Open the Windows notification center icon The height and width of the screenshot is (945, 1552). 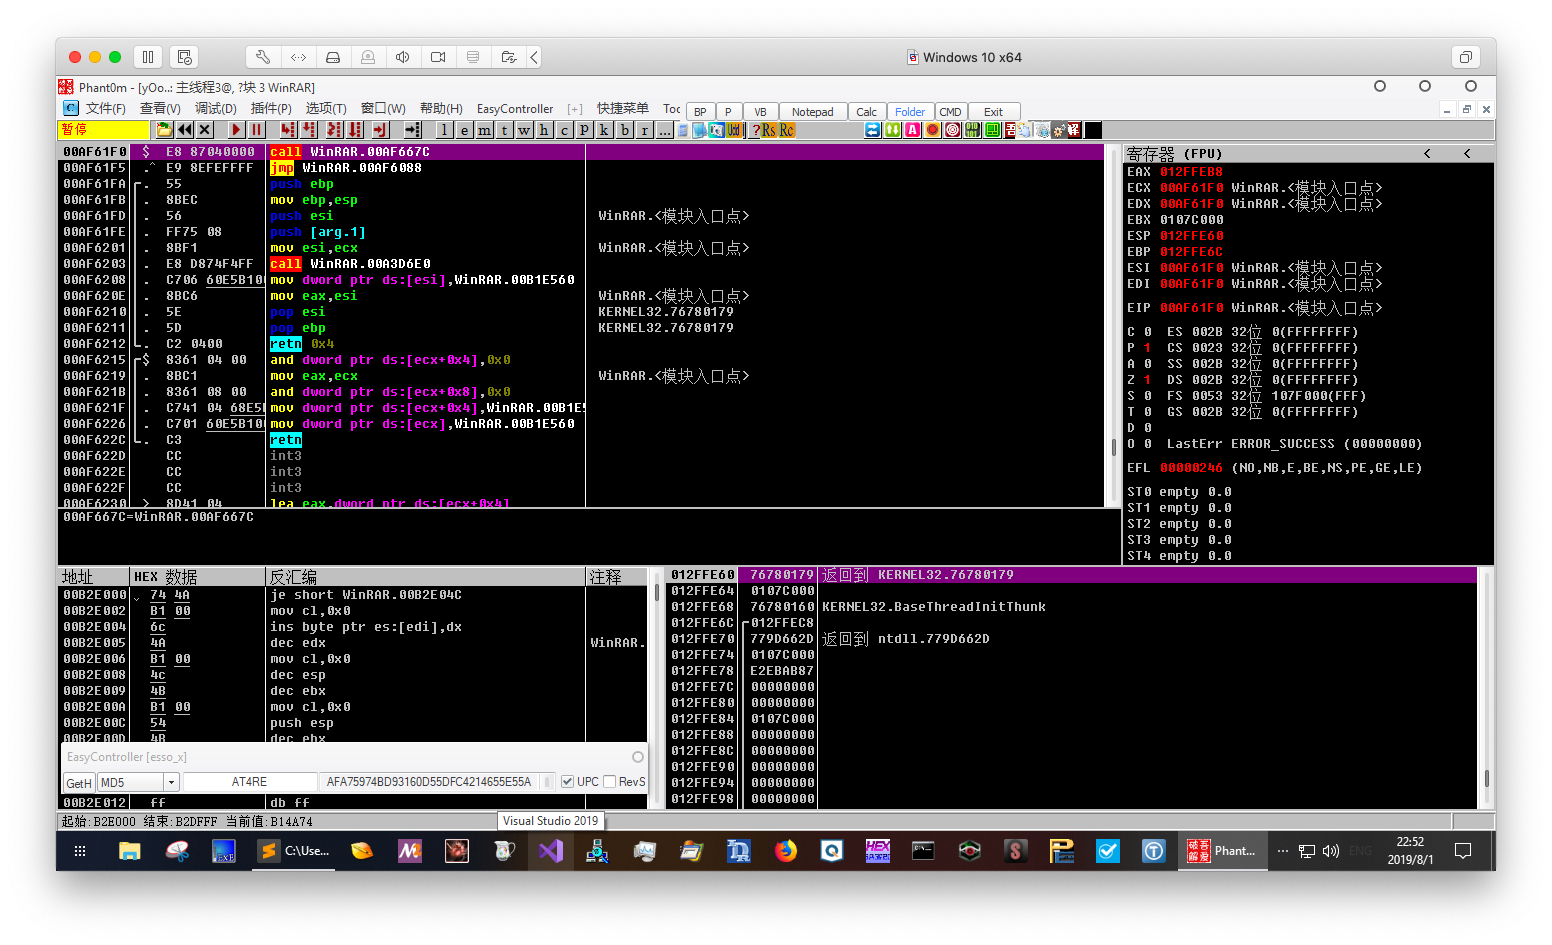1463,851
